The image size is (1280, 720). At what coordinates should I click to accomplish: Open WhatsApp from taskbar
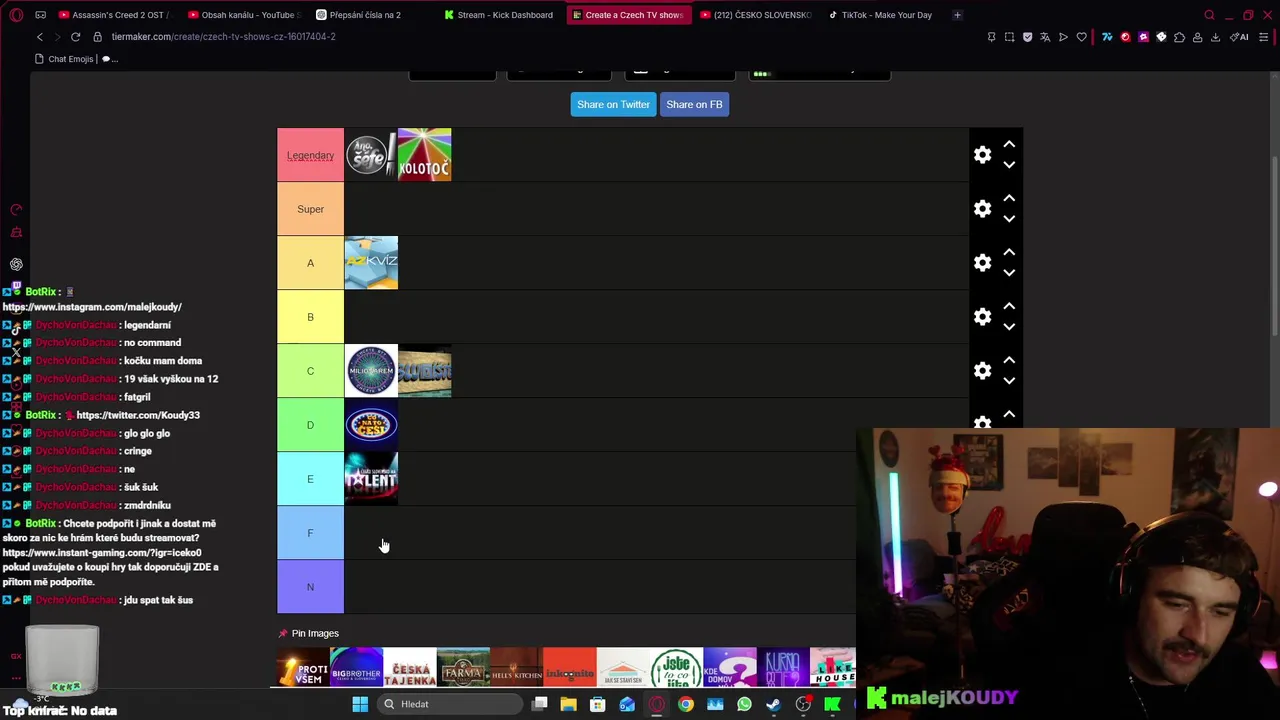744,704
